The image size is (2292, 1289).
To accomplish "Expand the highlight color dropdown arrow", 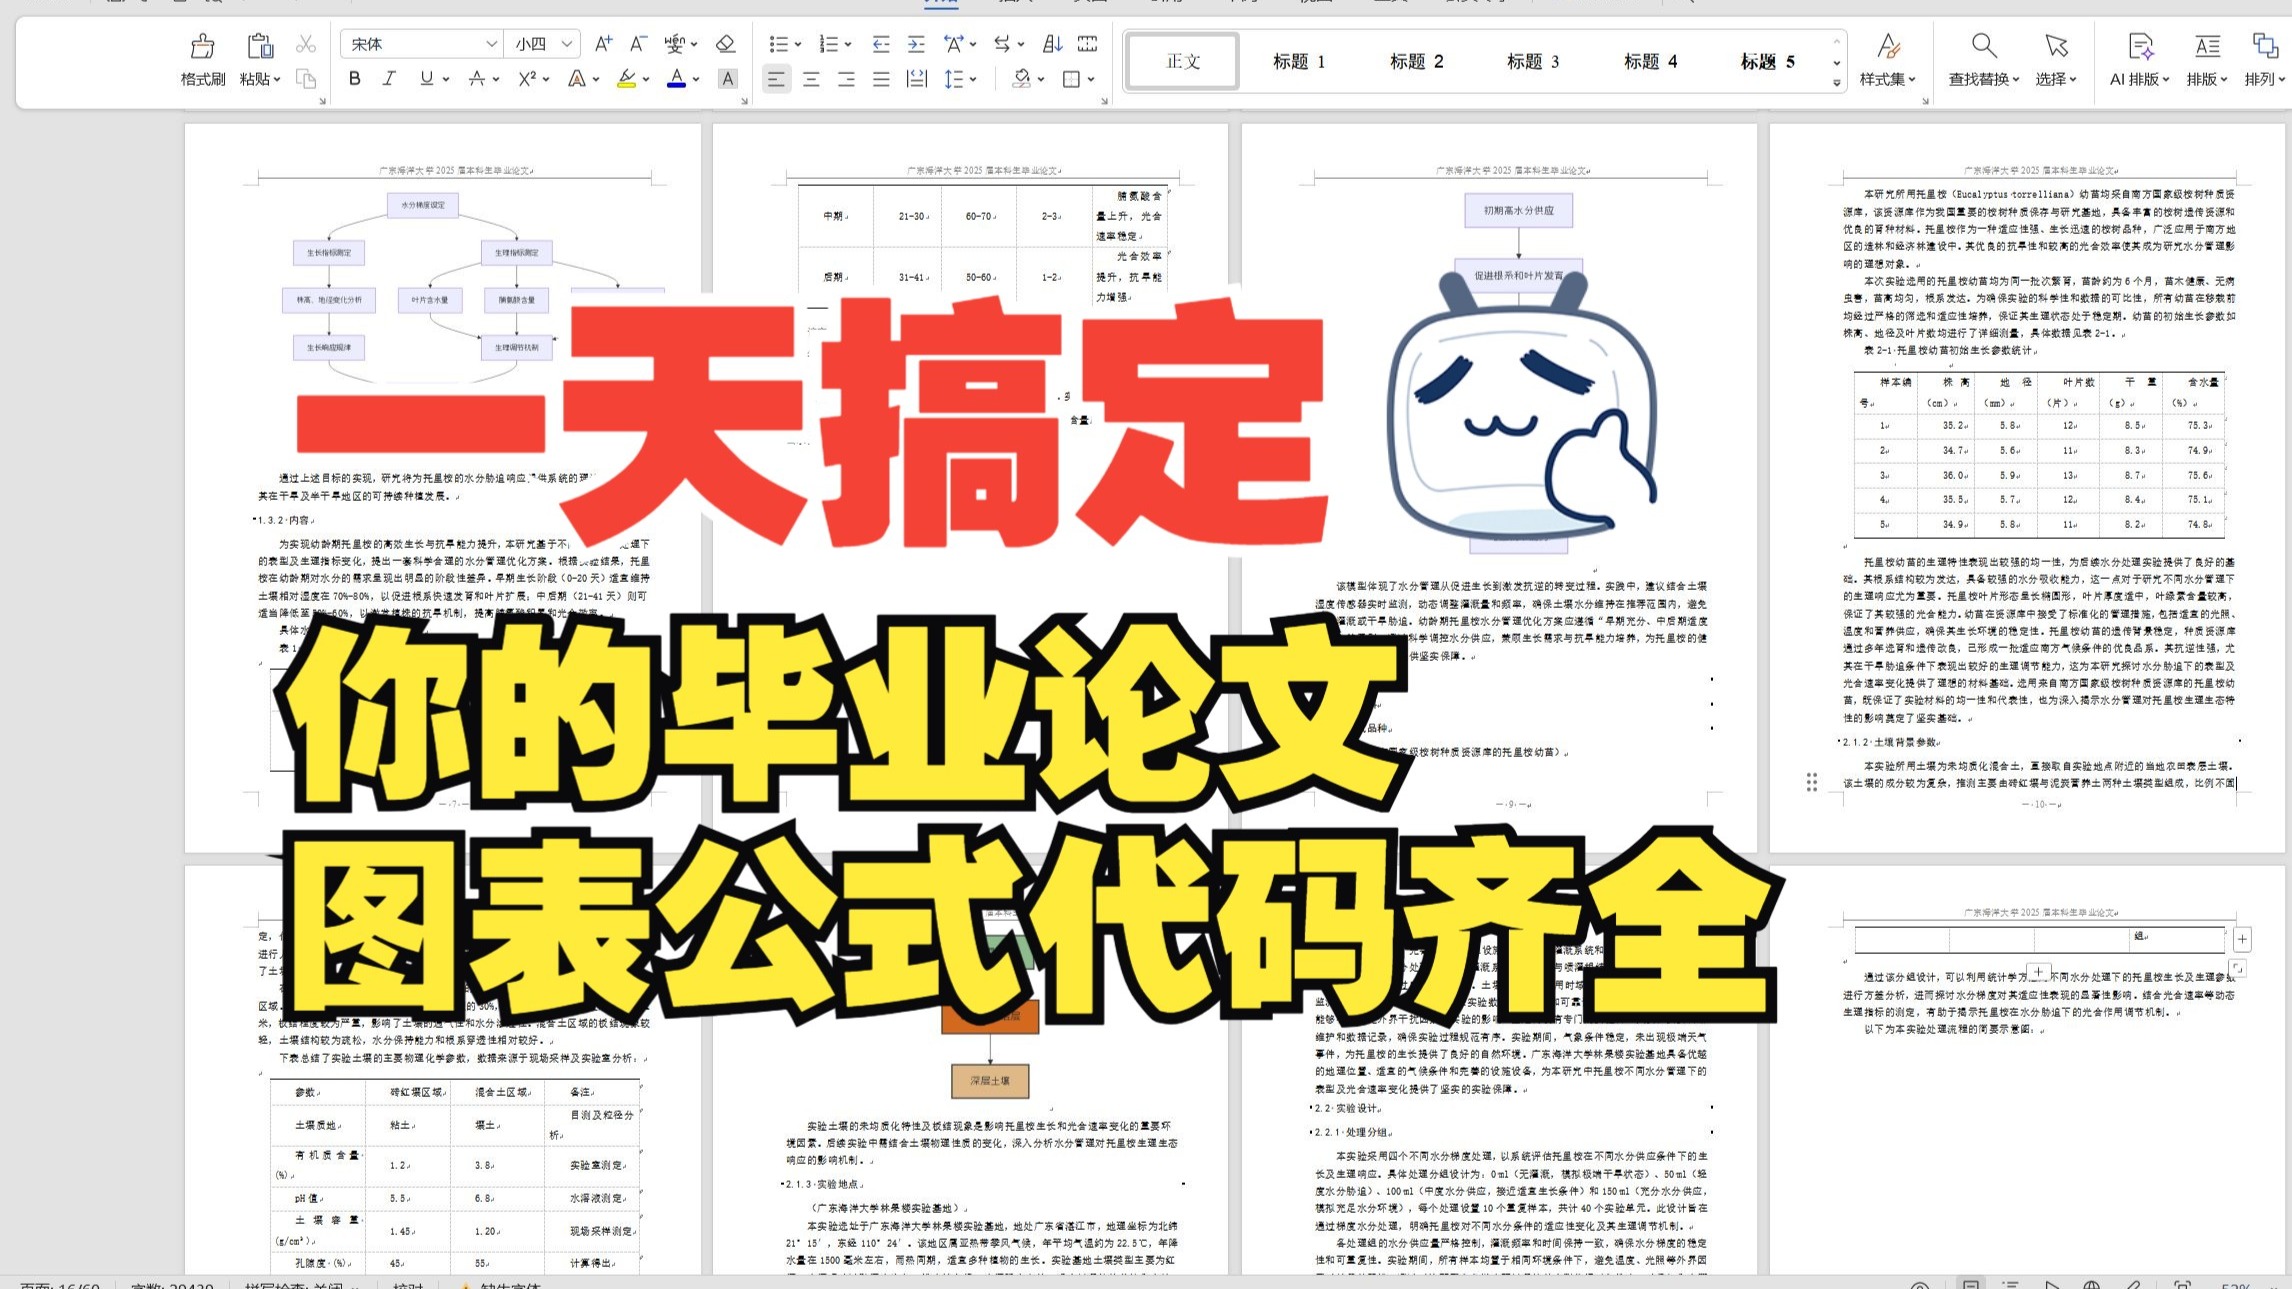I will tap(646, 79).
